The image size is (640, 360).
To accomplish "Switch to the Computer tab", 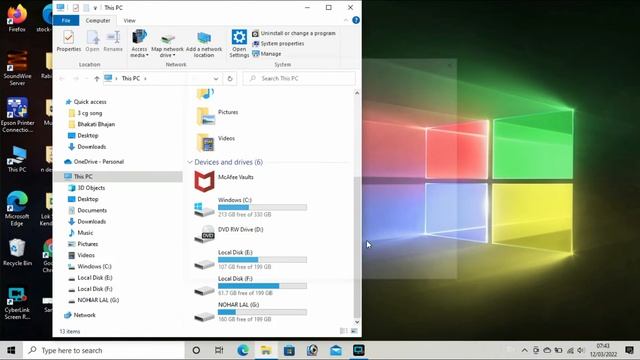I will (x=98, y=20).
